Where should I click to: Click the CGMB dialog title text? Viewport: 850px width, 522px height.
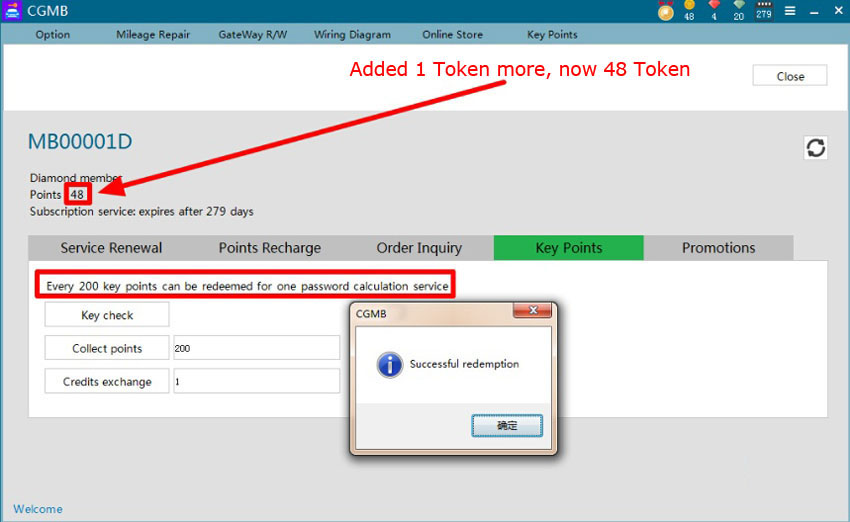(x=371, y=313)
